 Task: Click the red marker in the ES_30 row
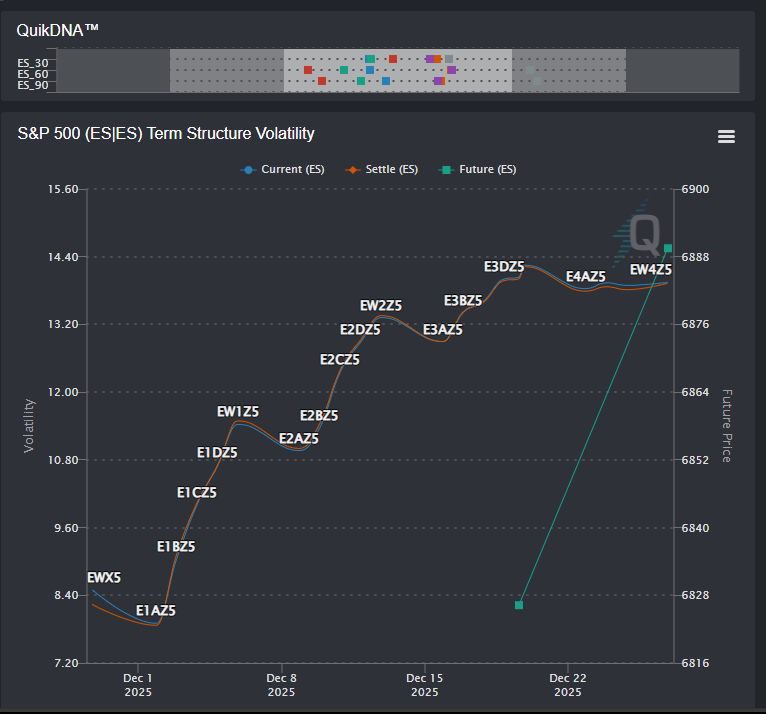point(393,59)
